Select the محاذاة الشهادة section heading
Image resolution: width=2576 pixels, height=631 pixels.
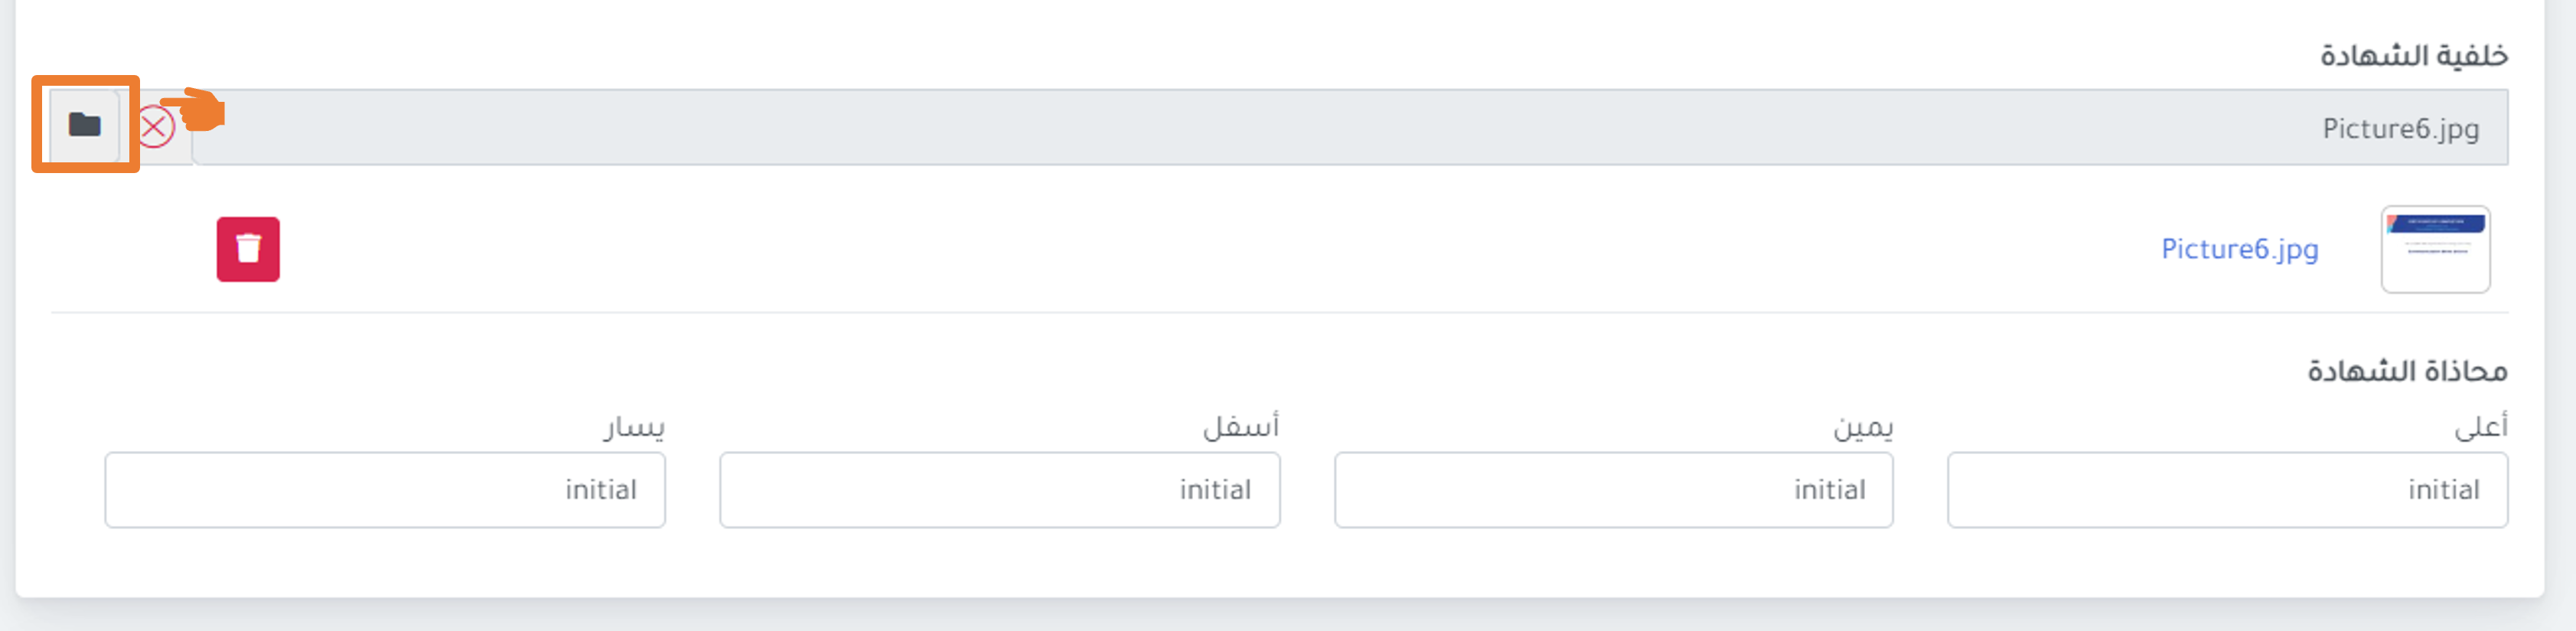[x=2407, y=371]
